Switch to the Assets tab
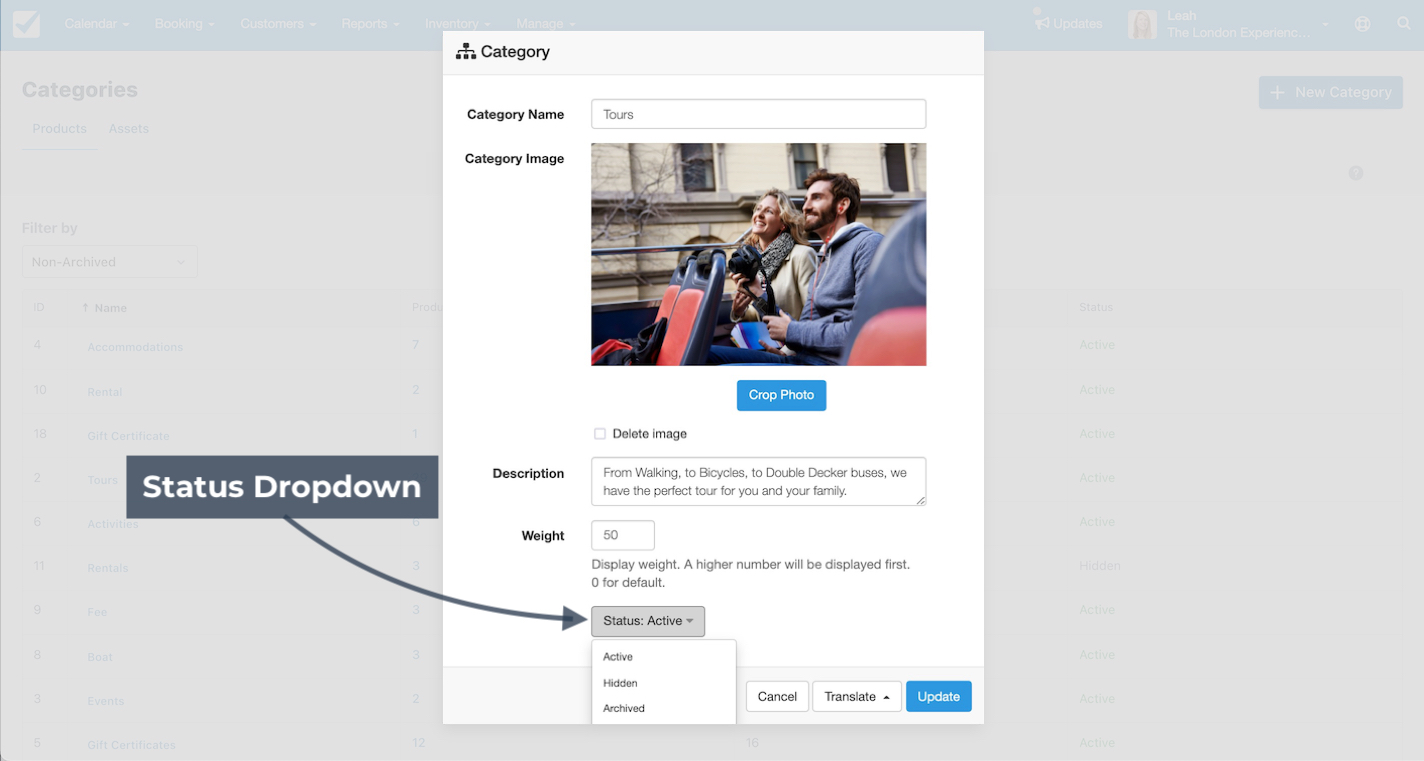 tap(129, 129)
